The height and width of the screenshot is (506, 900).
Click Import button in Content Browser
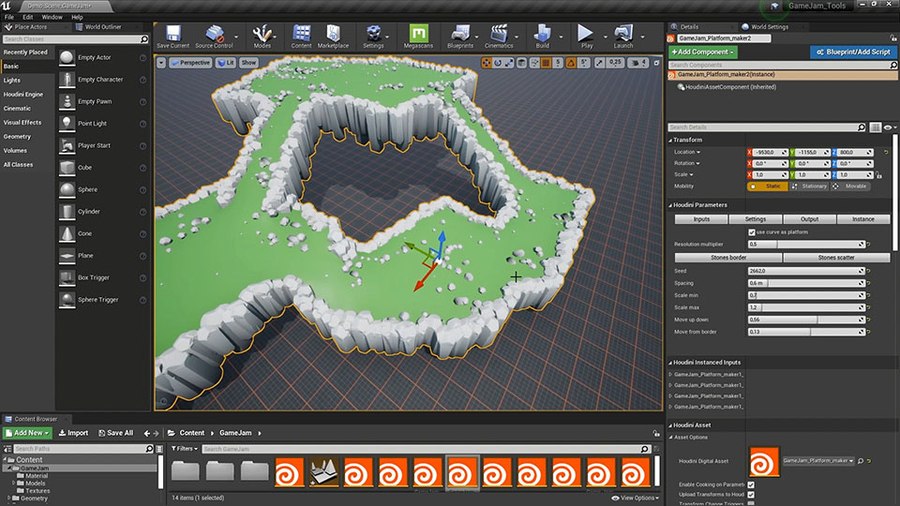(73, 433)
